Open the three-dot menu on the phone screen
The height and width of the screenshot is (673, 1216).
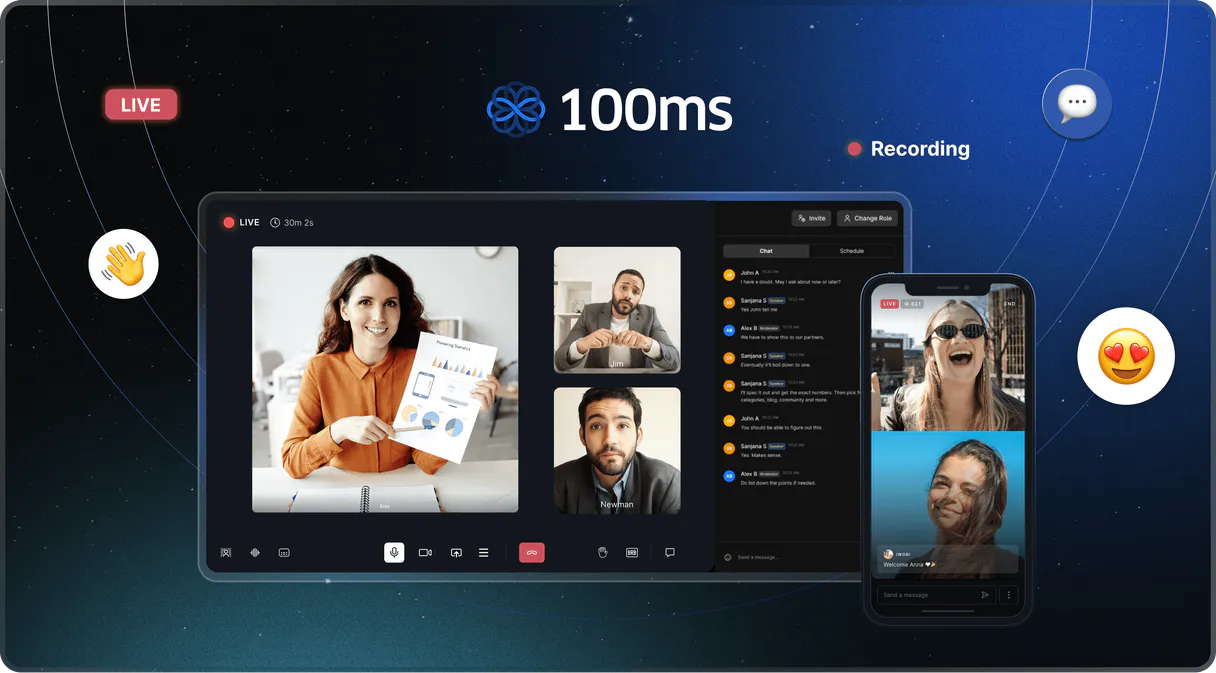1009,594
